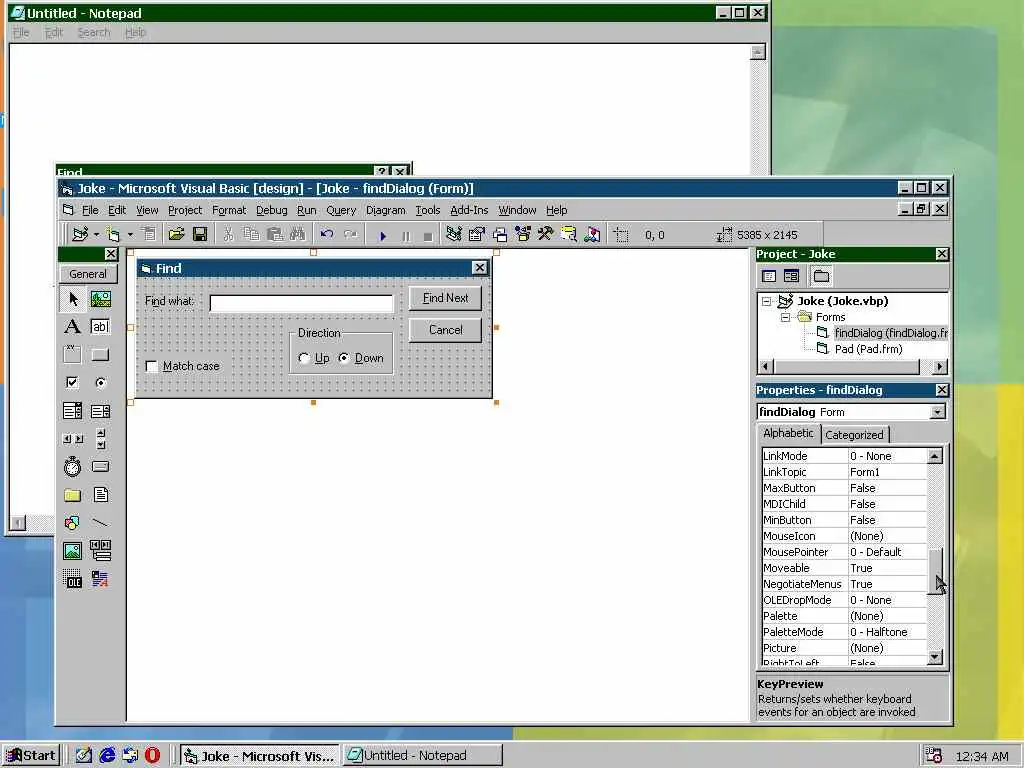Click Project tree right scroll arrow

pyautogui.click(x=940, y=366)
